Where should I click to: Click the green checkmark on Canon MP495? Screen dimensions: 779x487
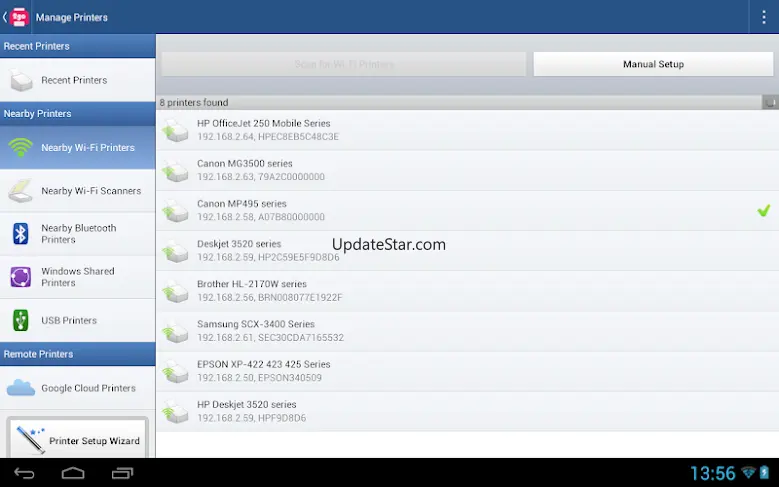point(764,211)
